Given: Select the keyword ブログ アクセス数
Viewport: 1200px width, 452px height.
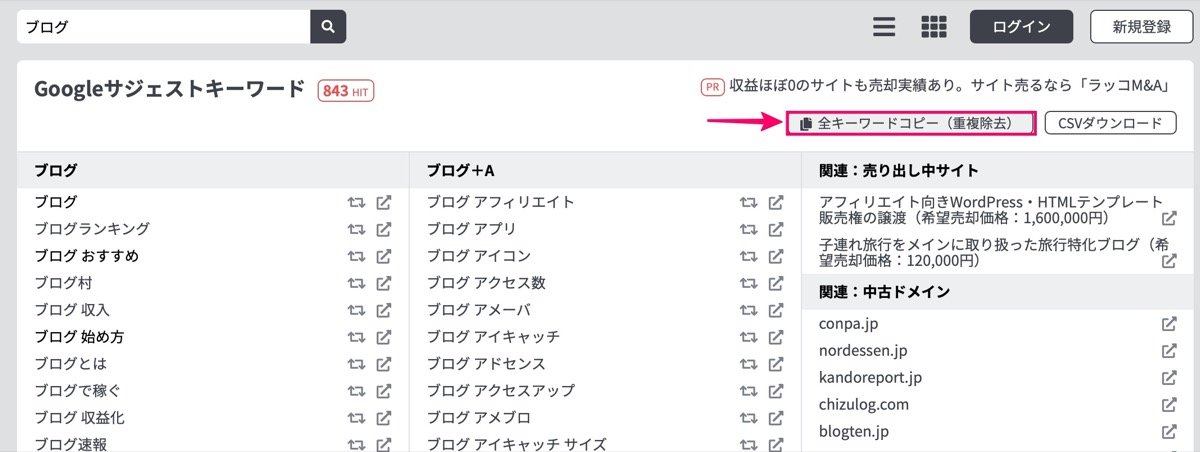Looking at the screenshot, I should tap(486, 283).
